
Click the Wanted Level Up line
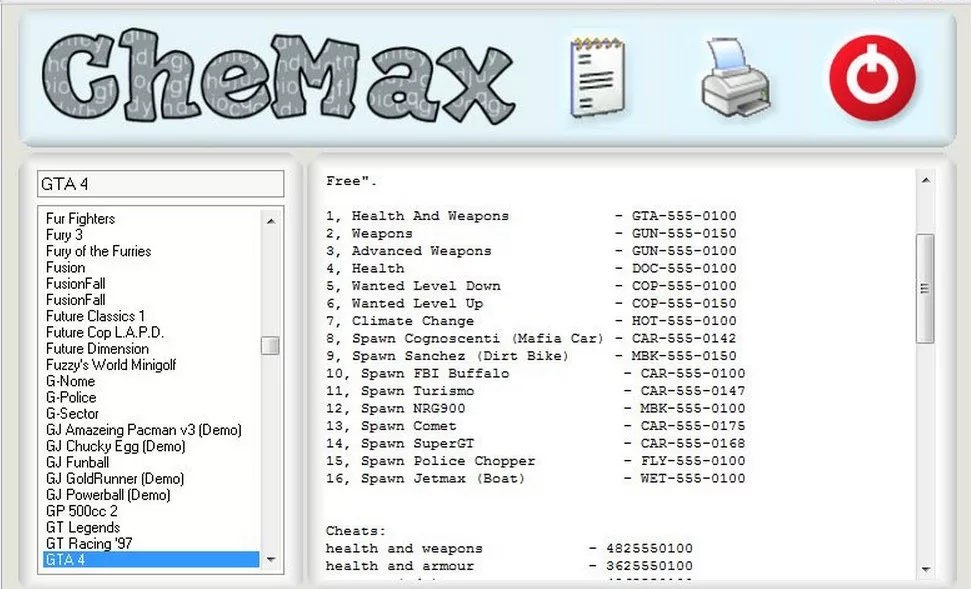click(531, 303)
